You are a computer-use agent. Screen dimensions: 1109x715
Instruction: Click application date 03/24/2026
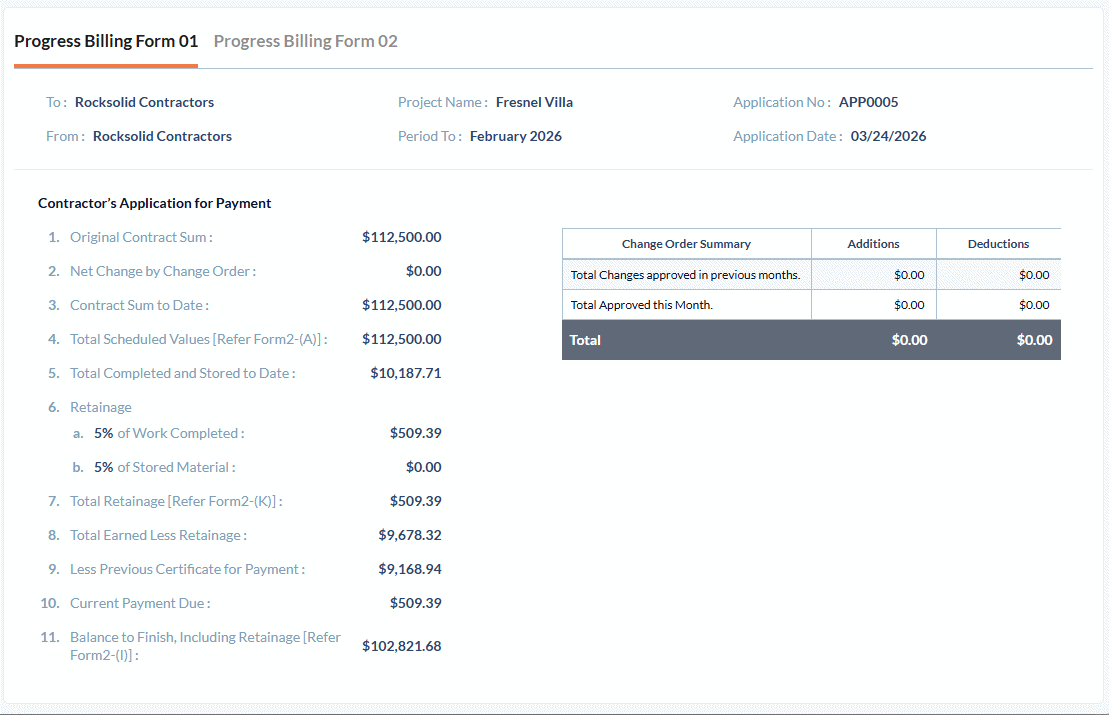tap(888, 136)
